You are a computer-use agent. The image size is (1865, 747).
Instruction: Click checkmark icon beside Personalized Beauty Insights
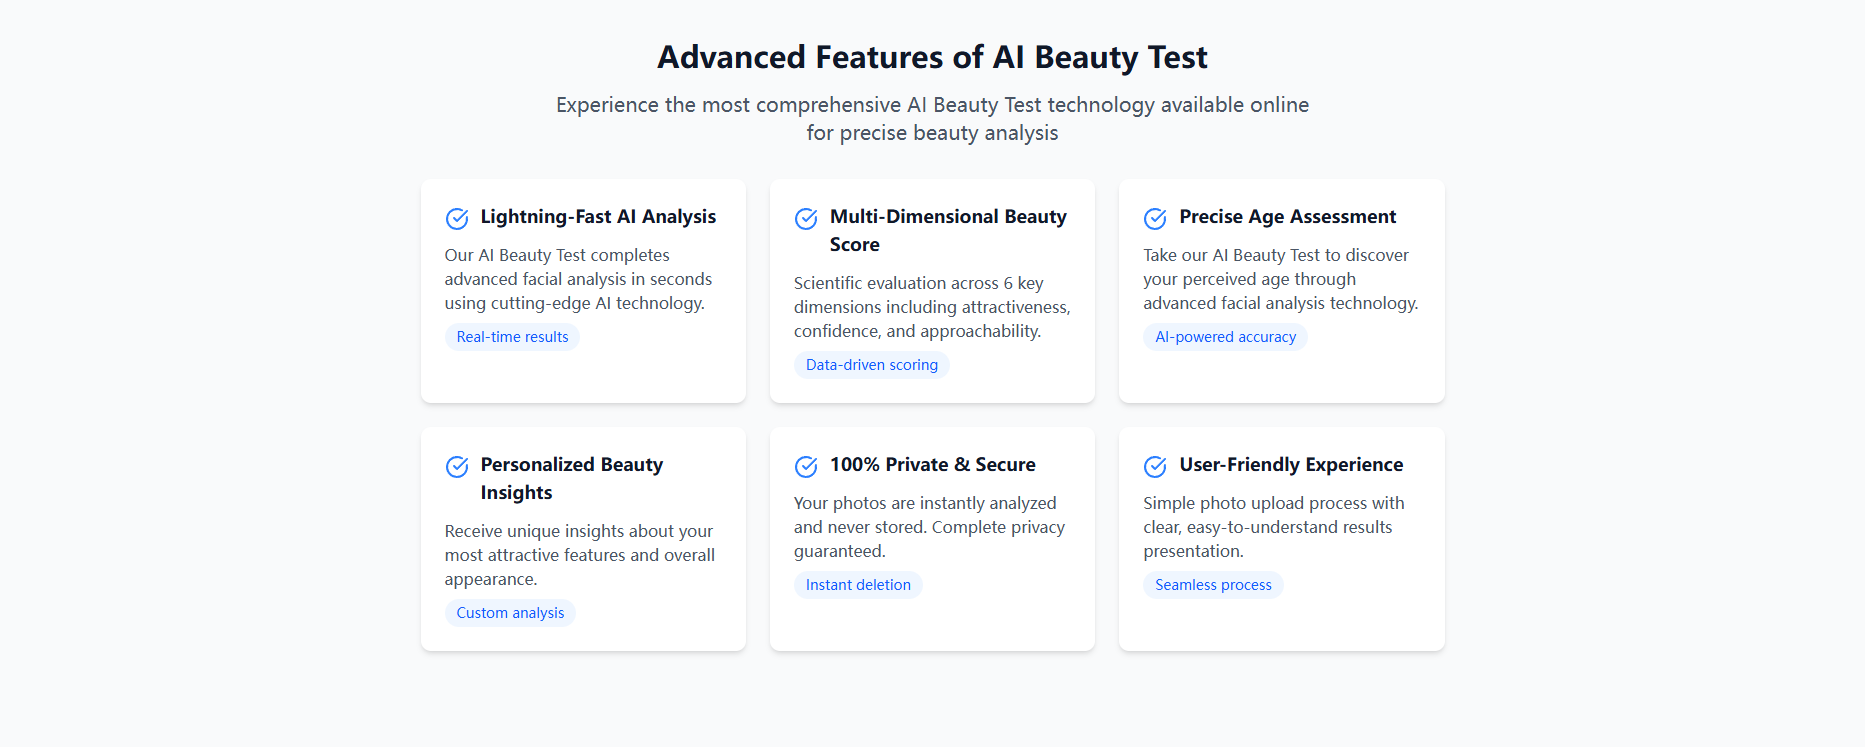(x=457, y=466)
